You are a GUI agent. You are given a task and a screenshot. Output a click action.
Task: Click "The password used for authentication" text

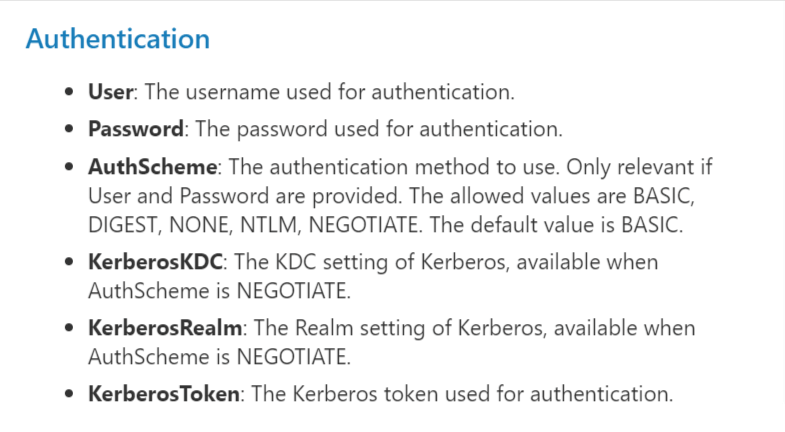379,129
